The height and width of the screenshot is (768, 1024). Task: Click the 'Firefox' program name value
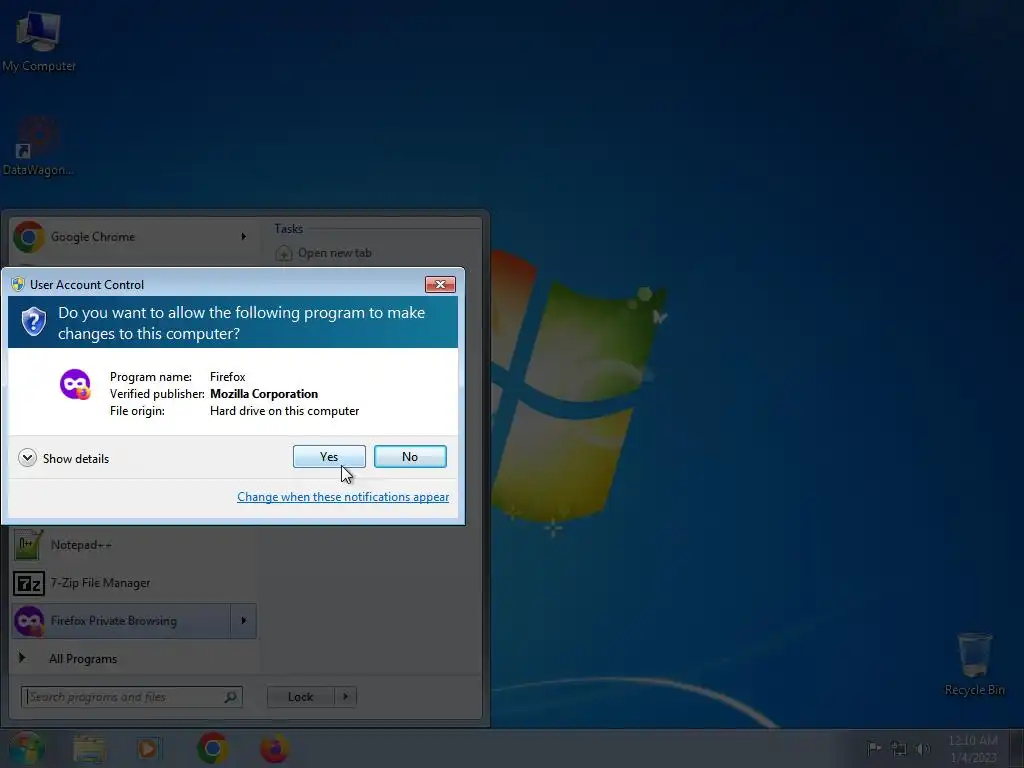pyautogui.click(x=227, y=377)
